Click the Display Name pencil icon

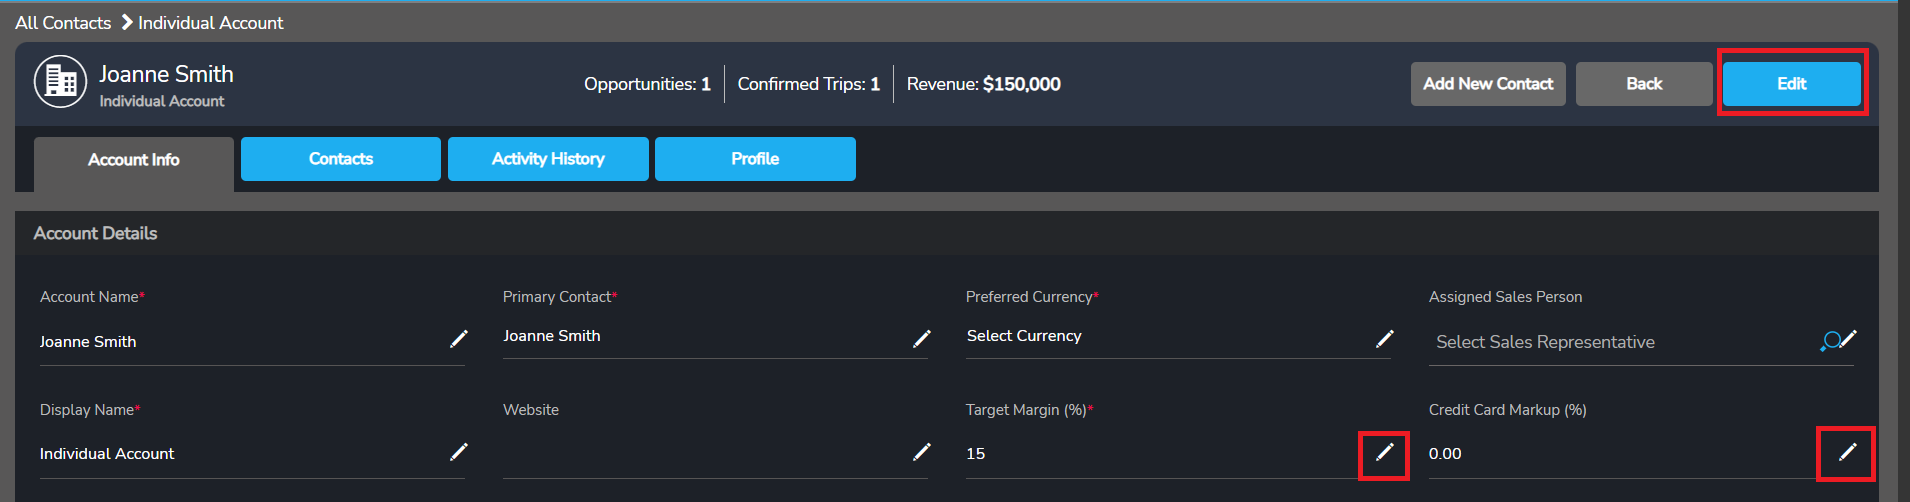point(459,452)
